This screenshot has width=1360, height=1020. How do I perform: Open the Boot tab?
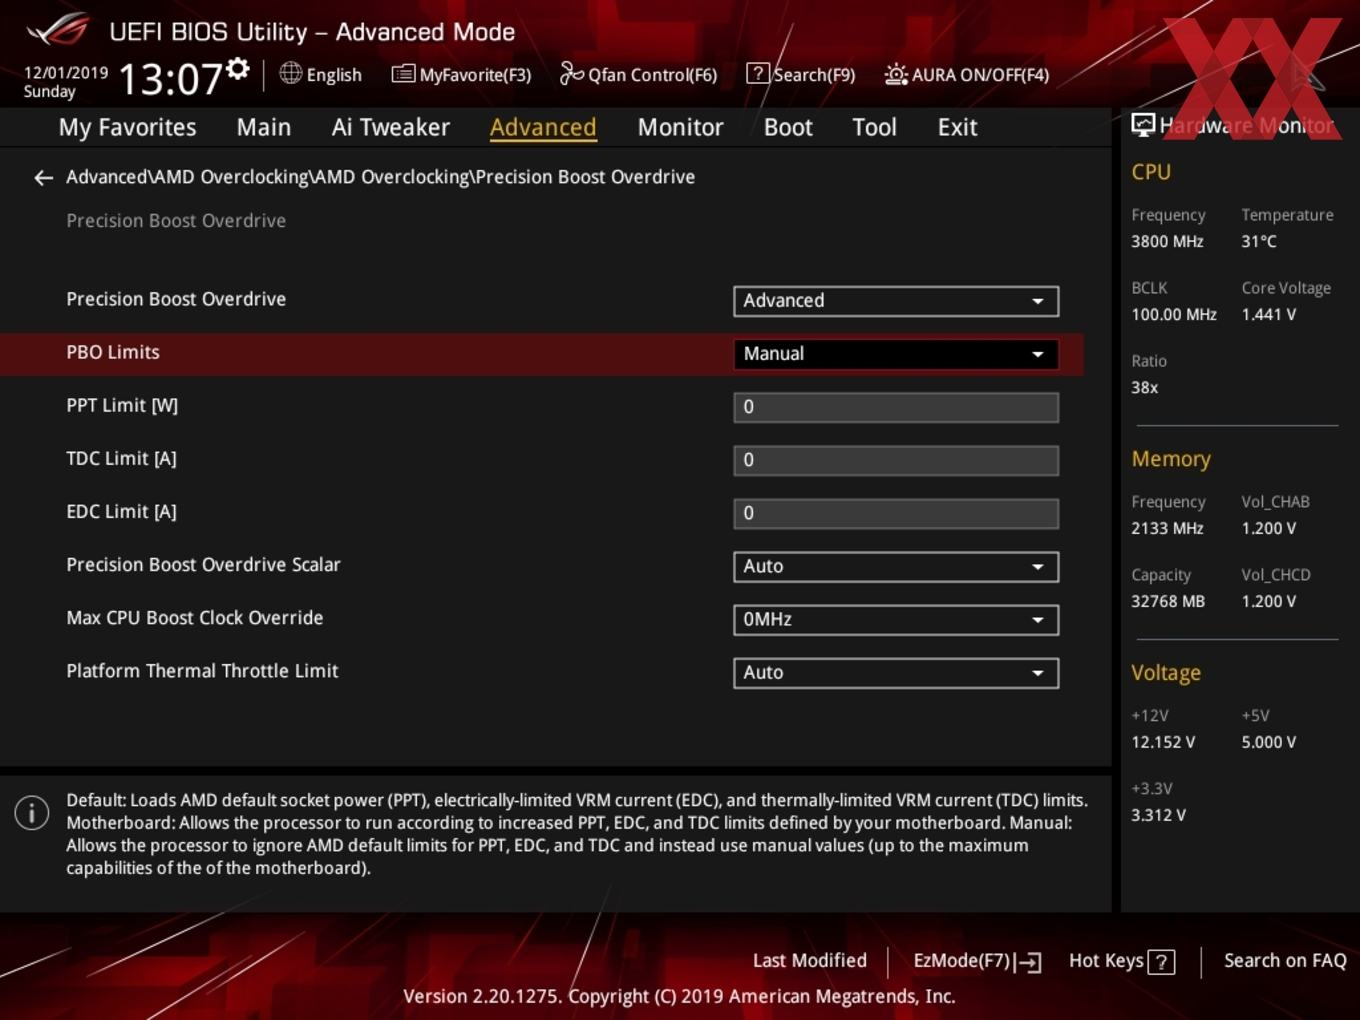[x=788, y=127]
